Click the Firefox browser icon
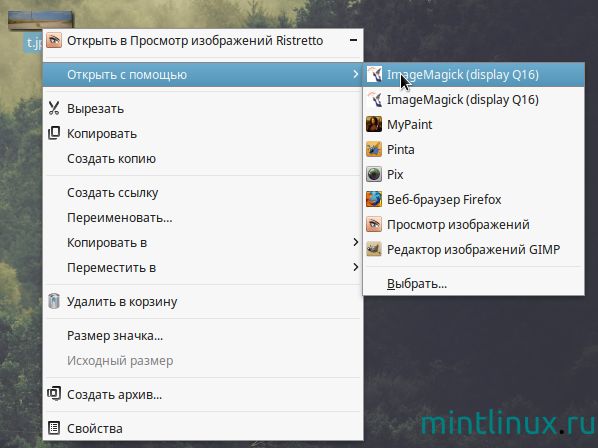Viewport: 598px width, 448px height. tap(374, 199)
